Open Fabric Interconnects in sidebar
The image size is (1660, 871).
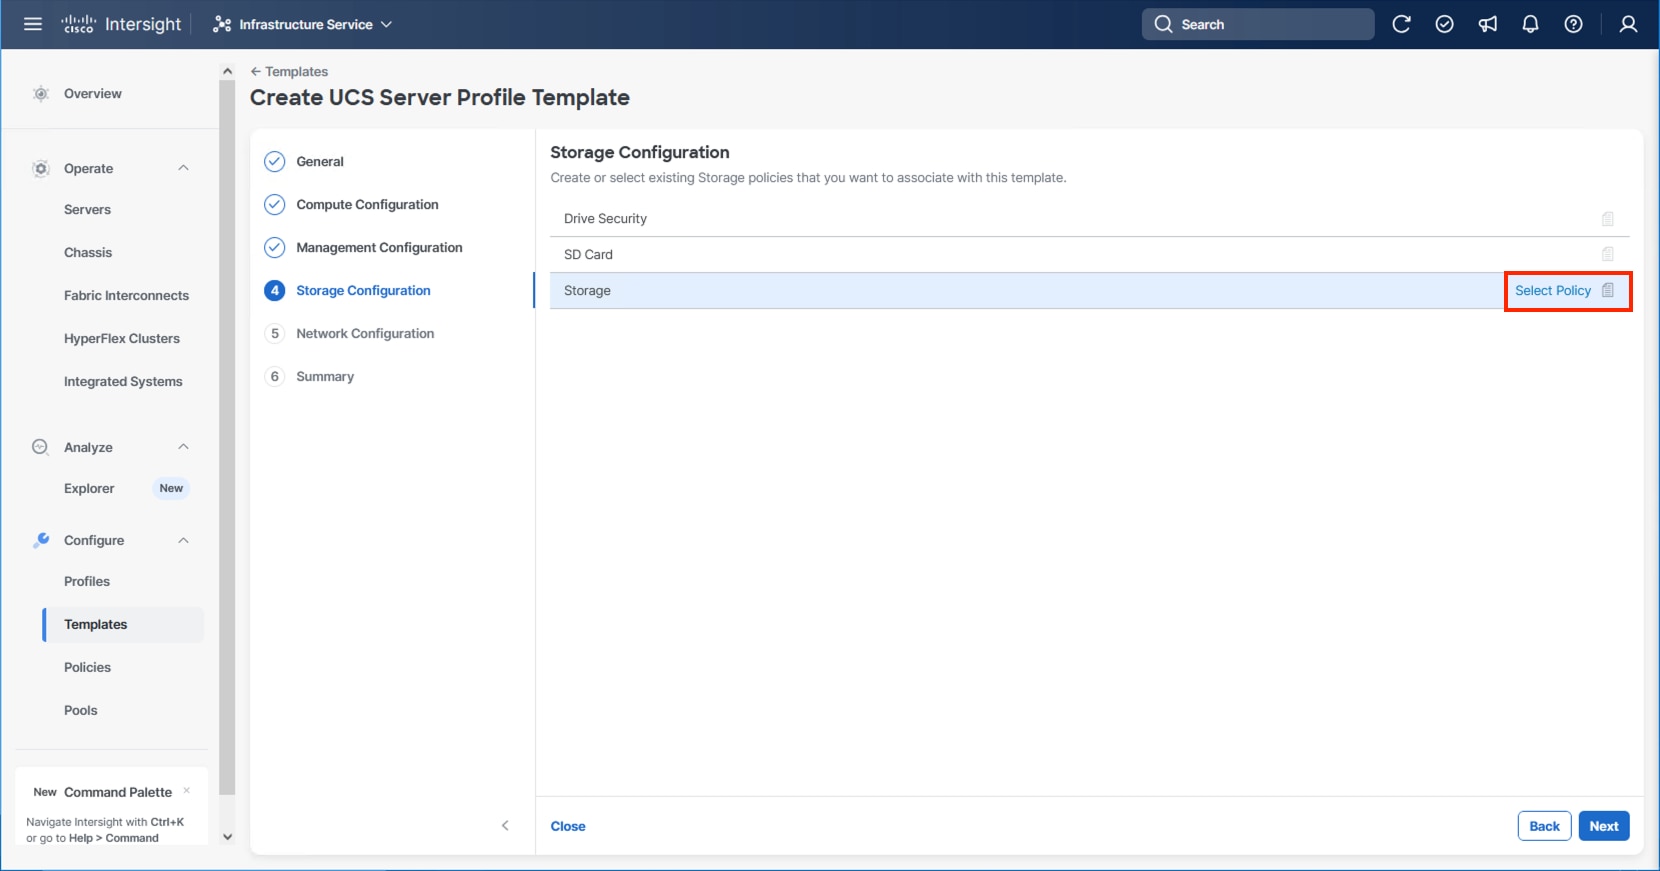pos(126,296)
